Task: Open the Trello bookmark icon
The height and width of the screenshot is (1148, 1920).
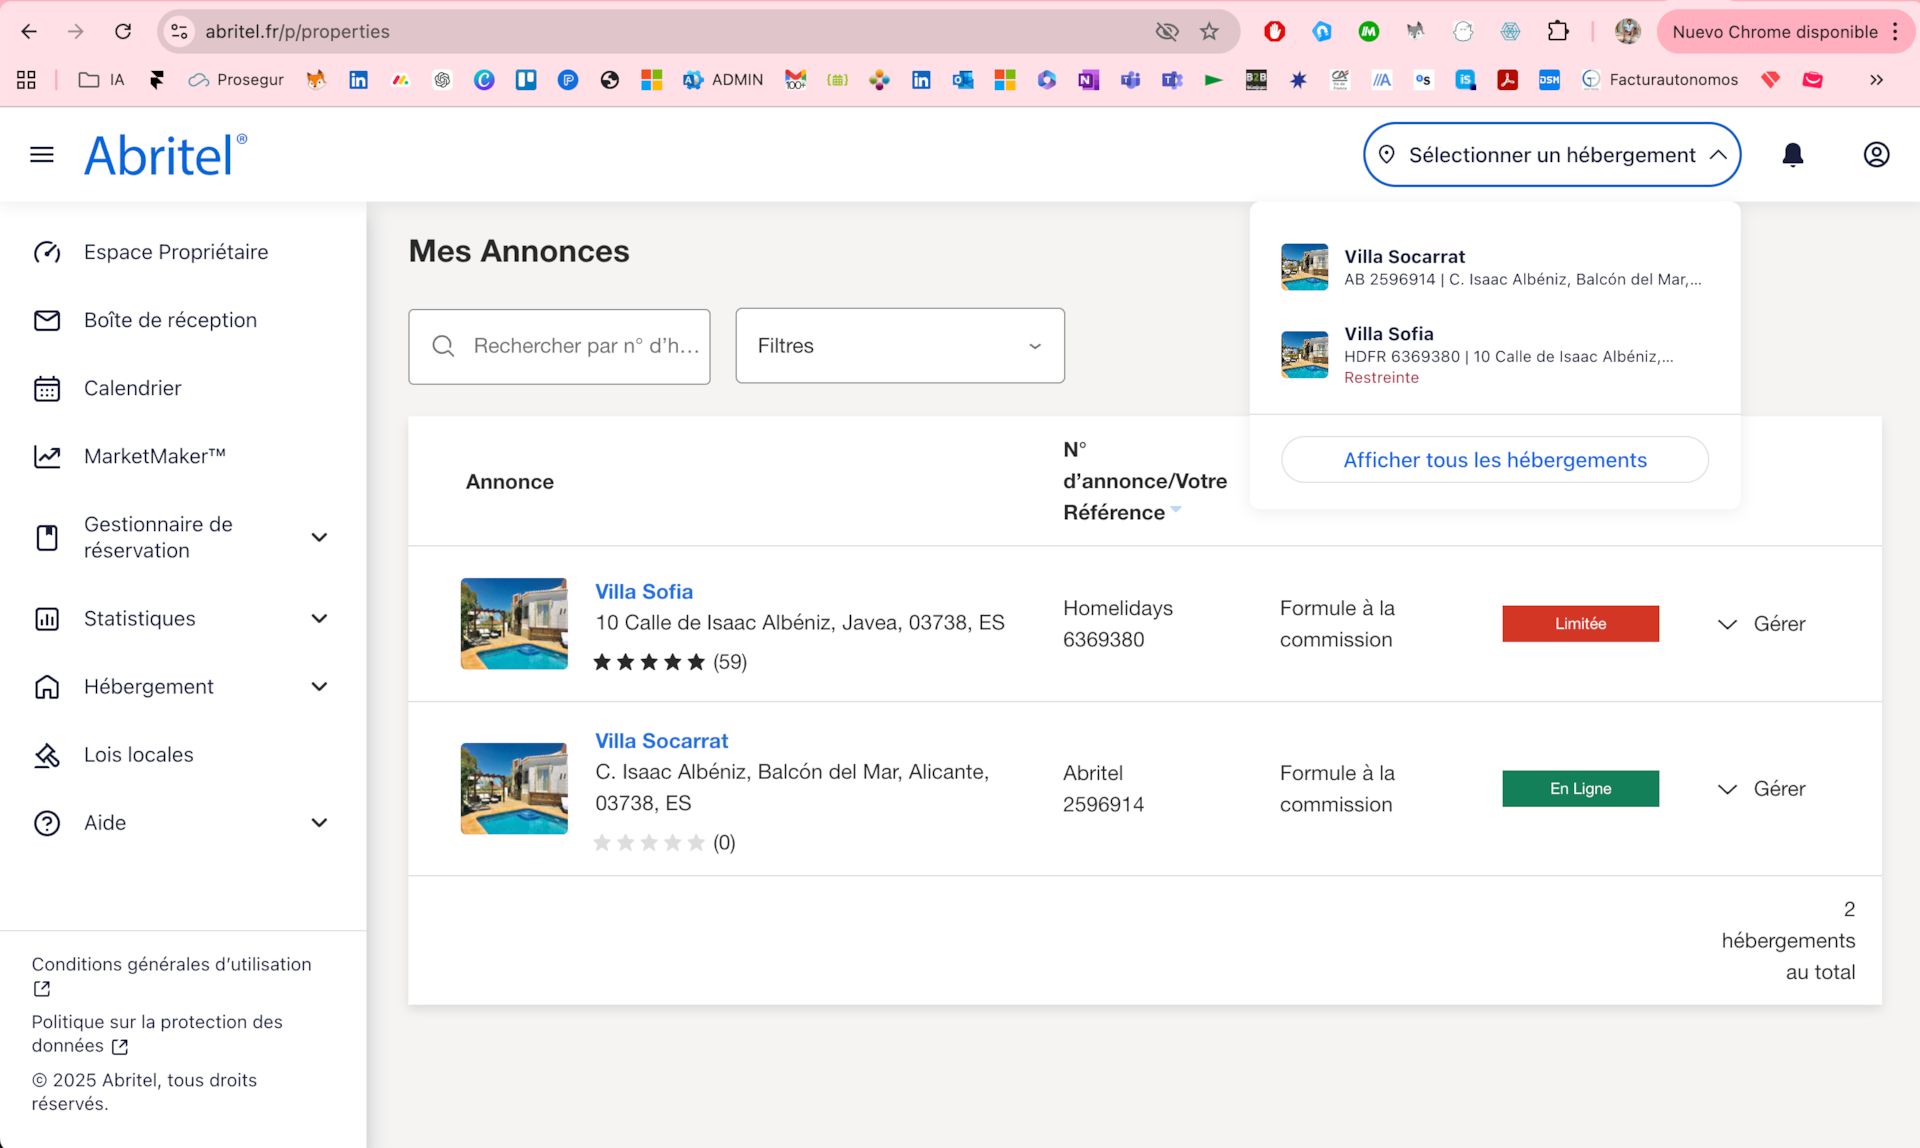Action: (526, 80)
